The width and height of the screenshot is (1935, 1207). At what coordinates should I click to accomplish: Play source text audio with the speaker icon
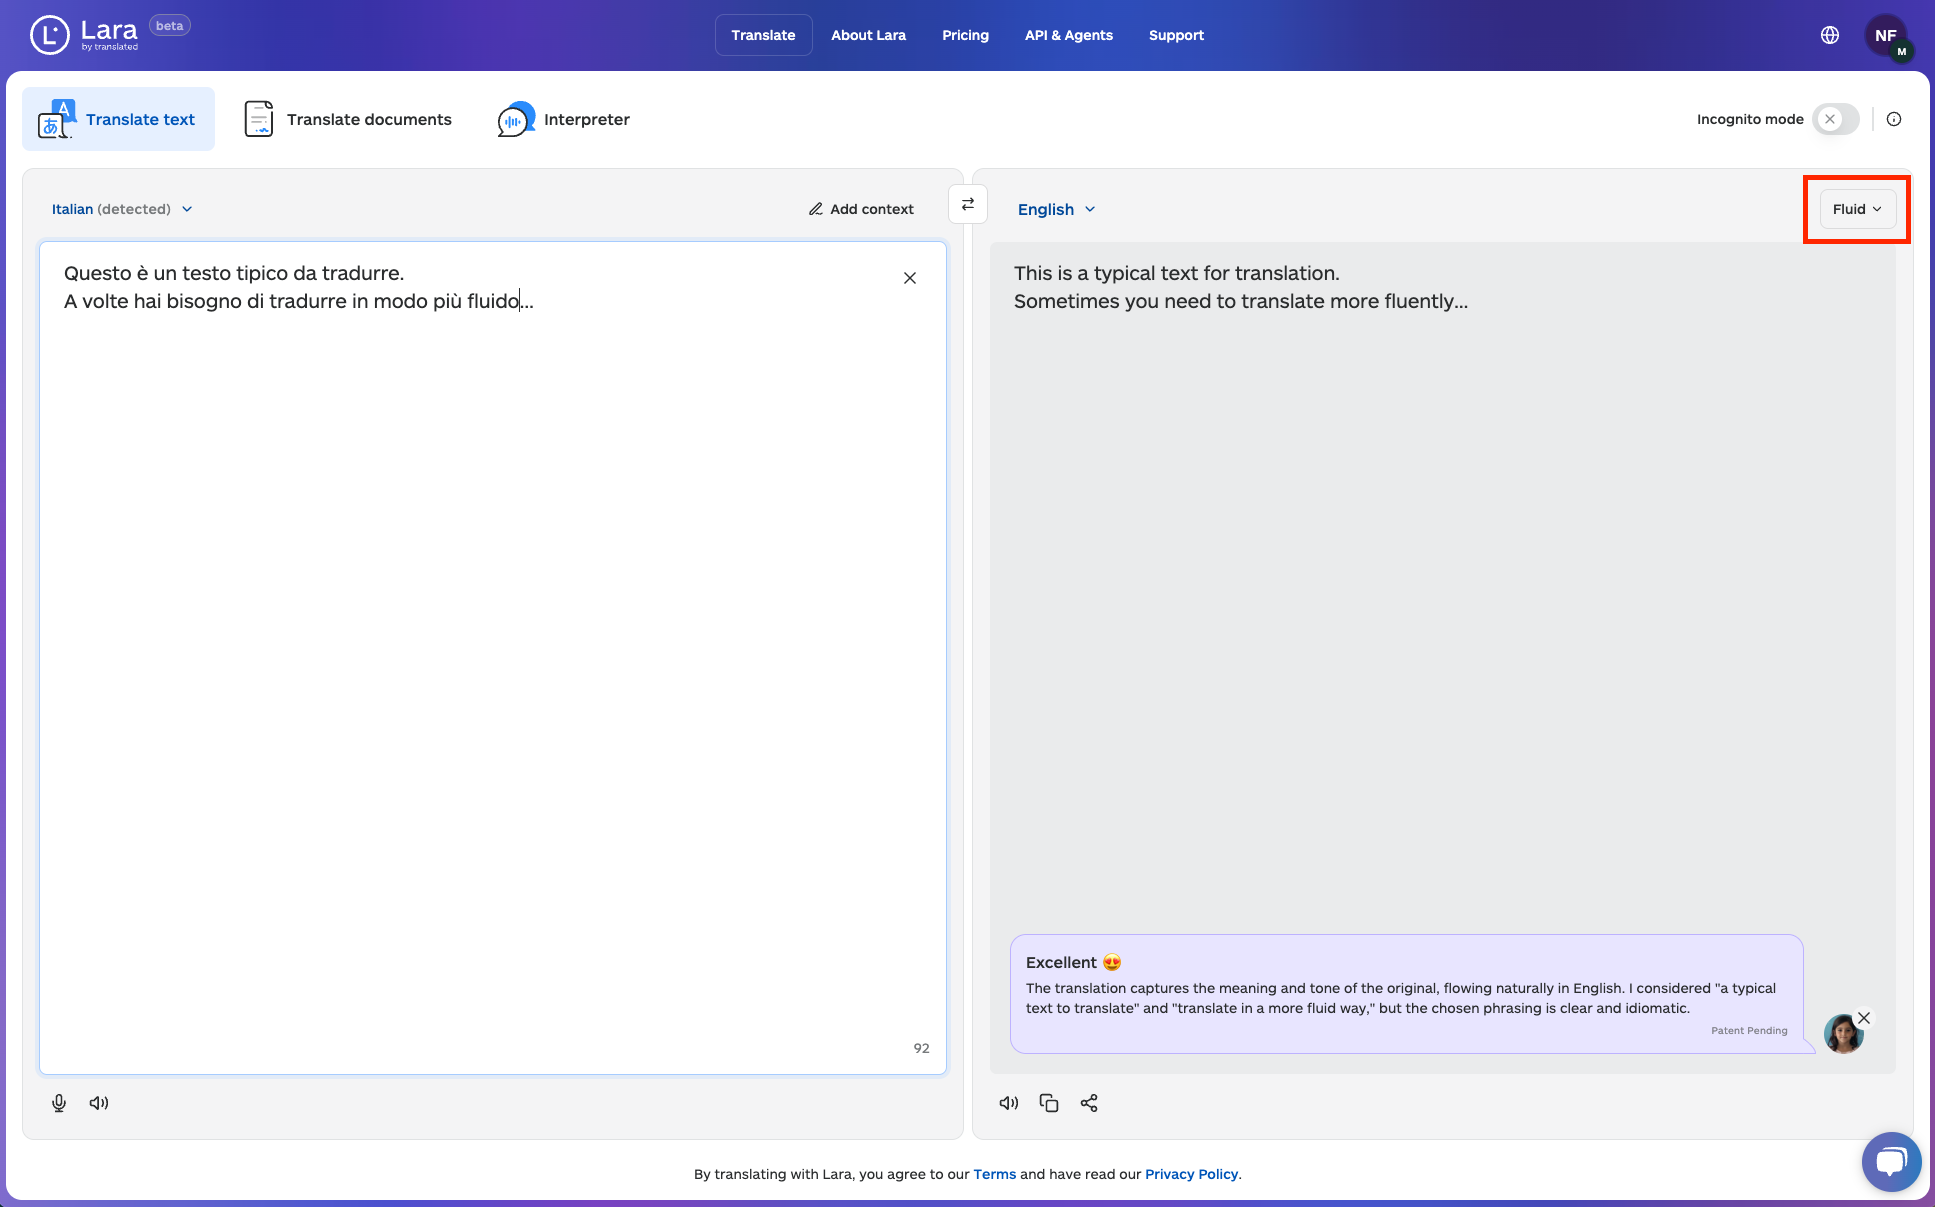(99, 1103)
